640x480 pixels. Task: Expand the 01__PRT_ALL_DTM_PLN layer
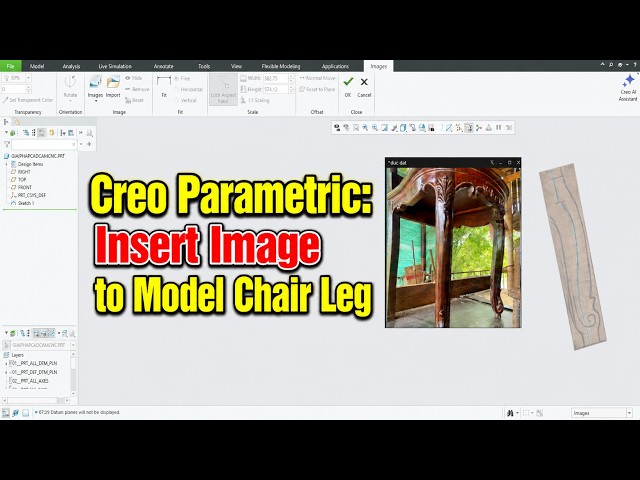pos(6,363)
